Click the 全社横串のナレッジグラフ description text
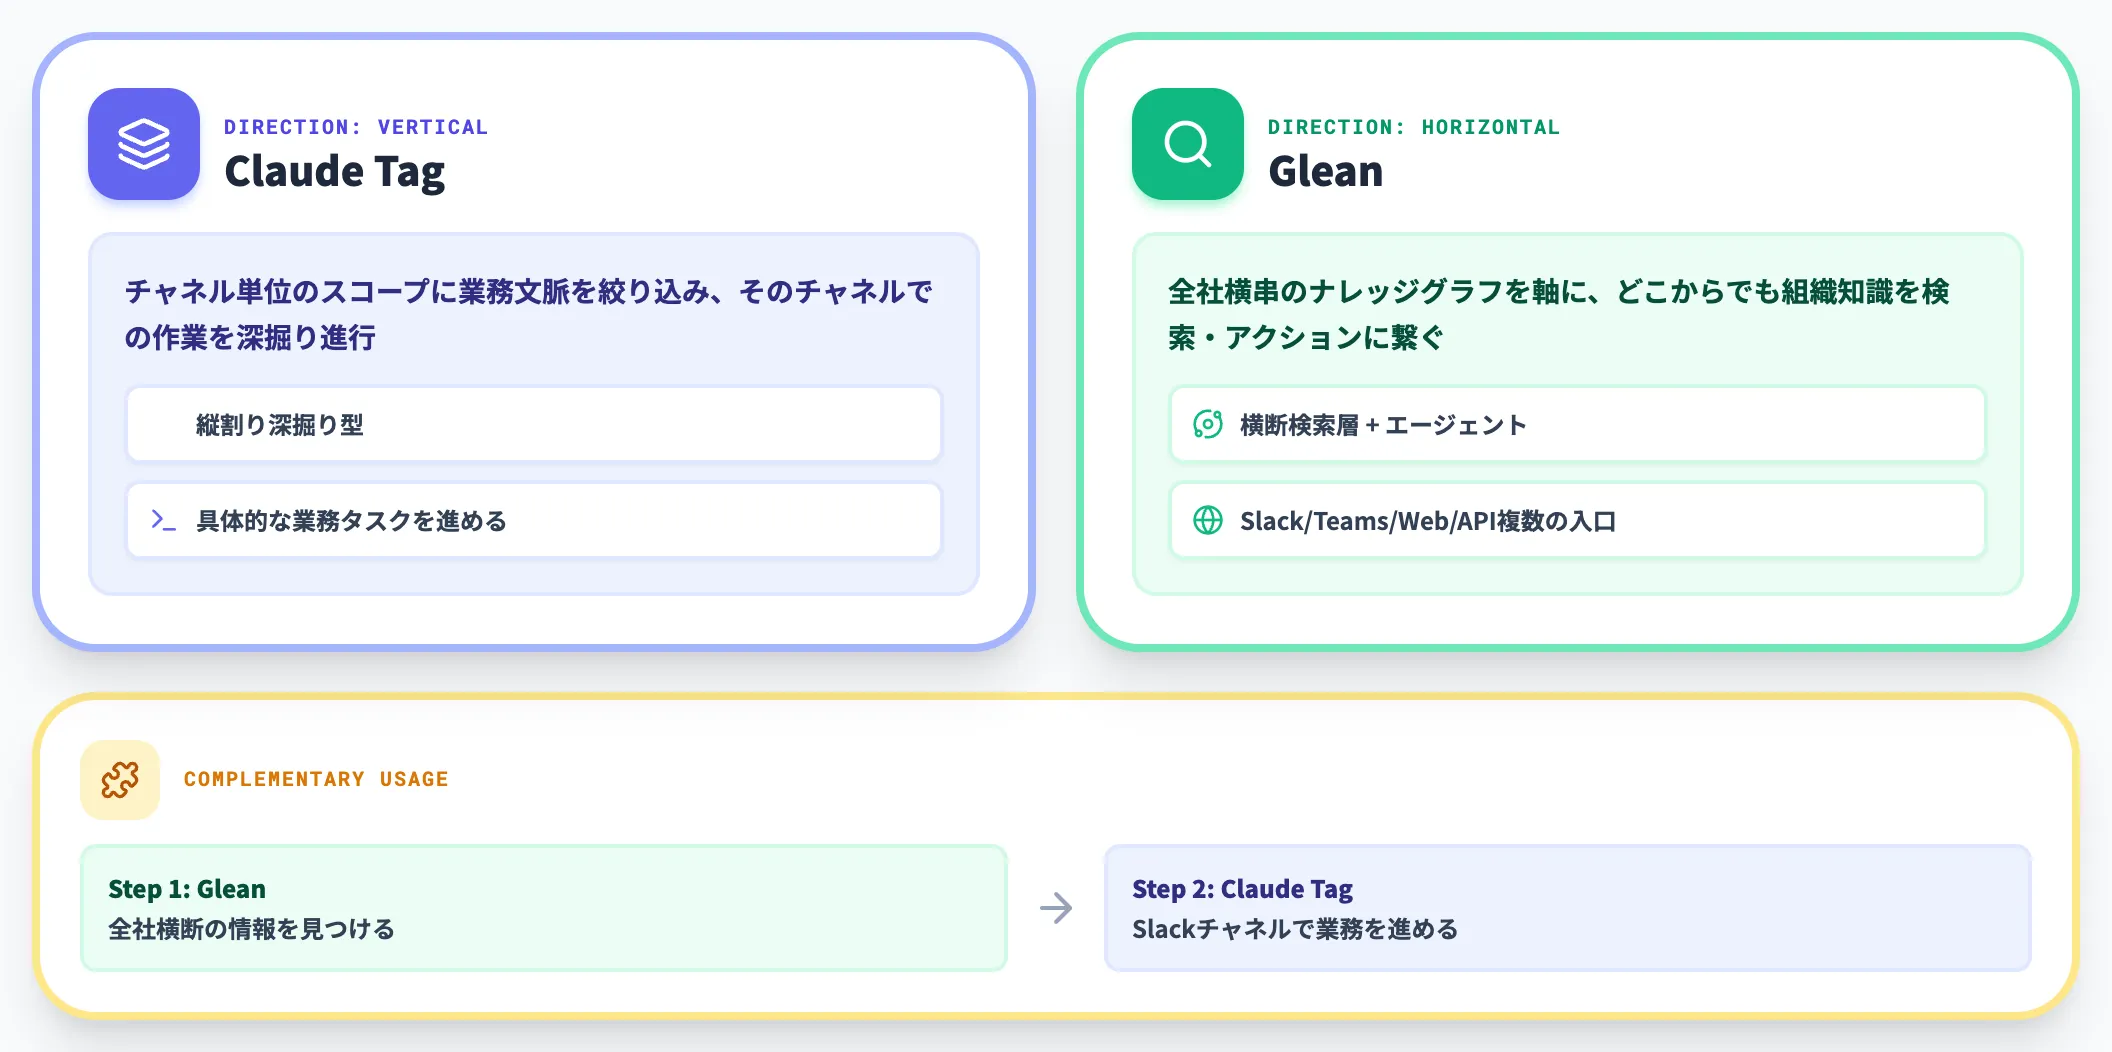The height and width of the screenshot is (1052, 2112). pyautogui.click(x=1559, y=314)
